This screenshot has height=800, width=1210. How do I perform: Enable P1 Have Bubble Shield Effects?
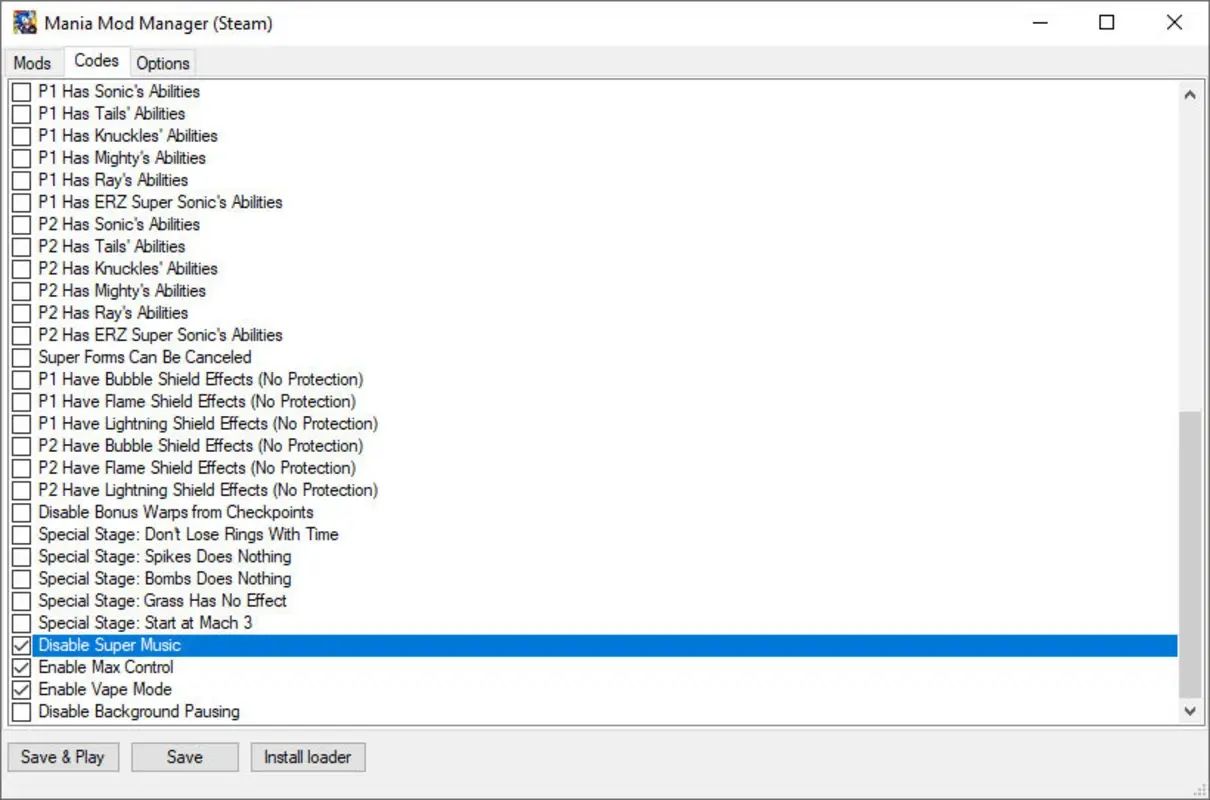(21, 379)
